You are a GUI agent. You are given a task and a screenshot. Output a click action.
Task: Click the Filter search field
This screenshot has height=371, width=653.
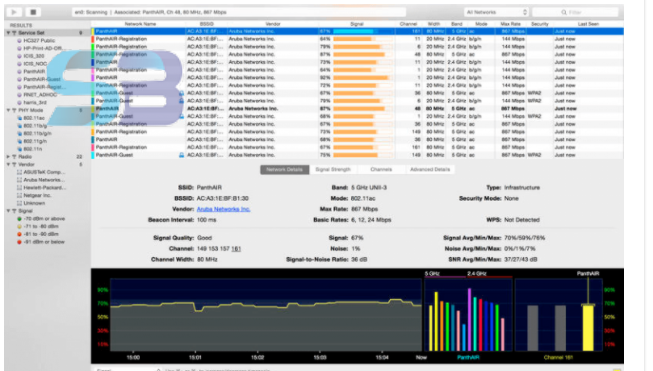click(x=576, y=12)
